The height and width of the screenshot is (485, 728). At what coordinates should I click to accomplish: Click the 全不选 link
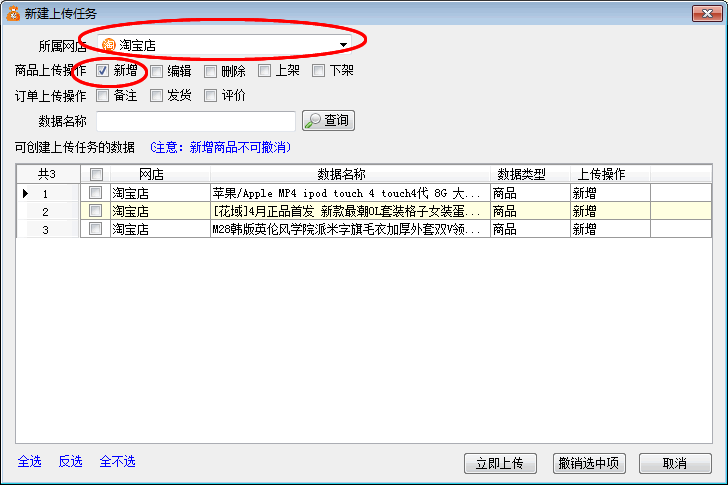coord(117,461)
